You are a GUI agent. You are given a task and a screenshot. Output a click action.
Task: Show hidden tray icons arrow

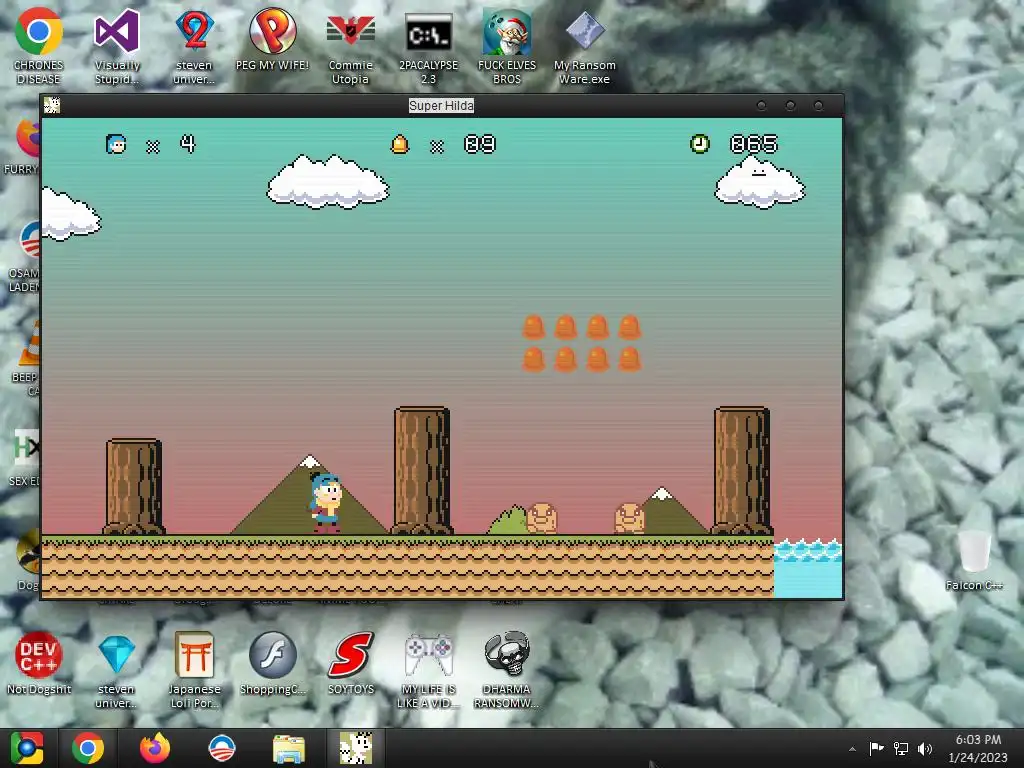[x=852, y=749]
